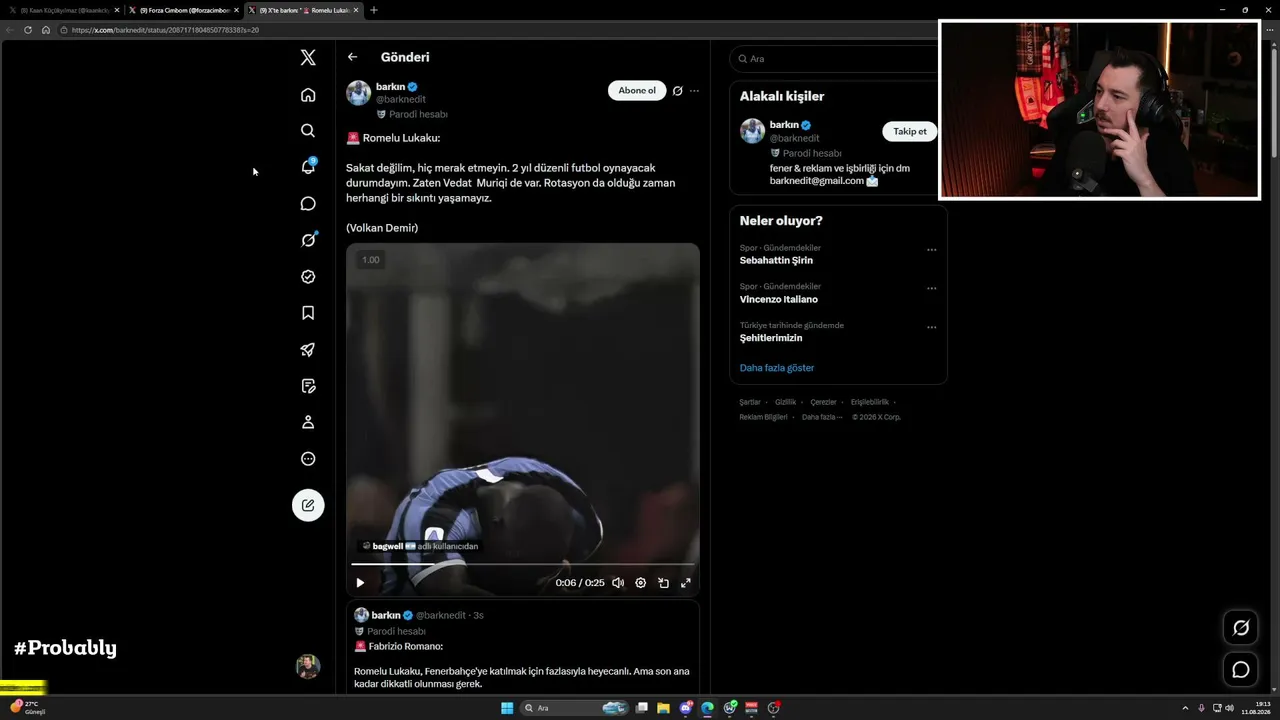The image size is (1280, 720).
Task: Click Abone ol button on post
Action: tap(637, 91)
